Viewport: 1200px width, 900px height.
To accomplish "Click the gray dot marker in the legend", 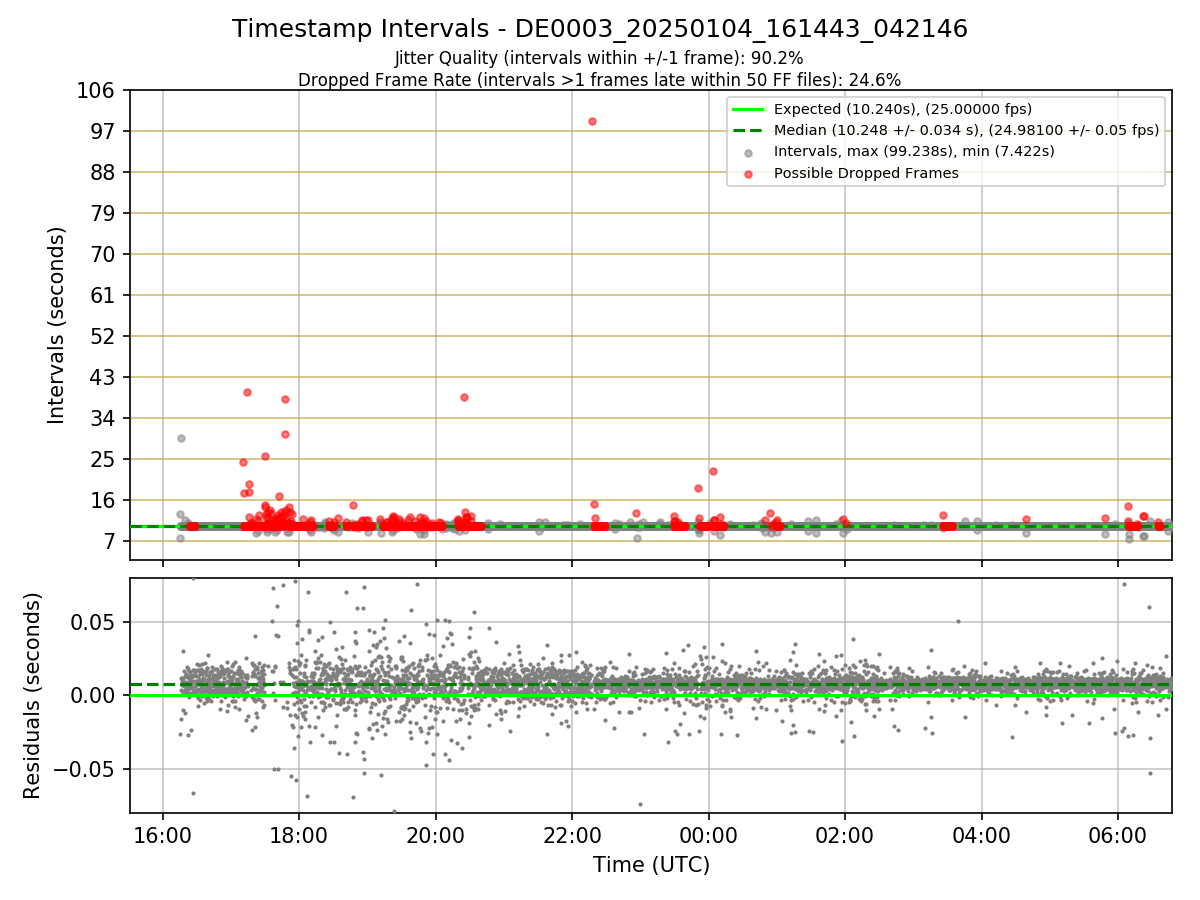I will point(749,152).
